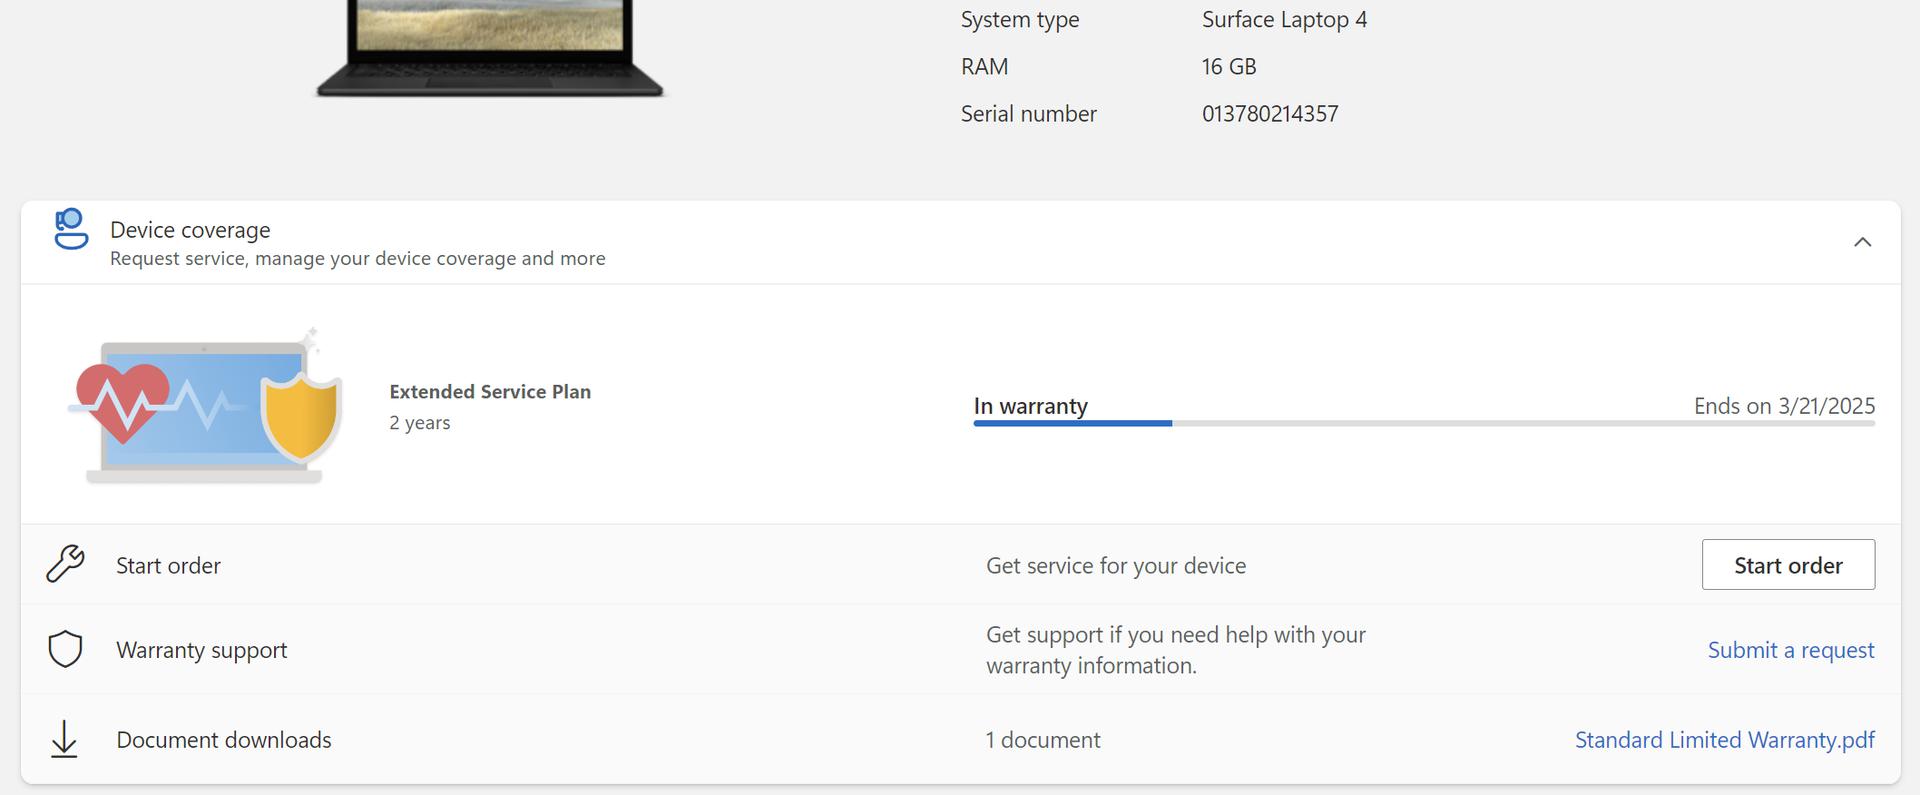The width and height of the screenshot is (1920, 795).
Task: Collapse the Device coverage section
Action: click(x=1862, y=242)
